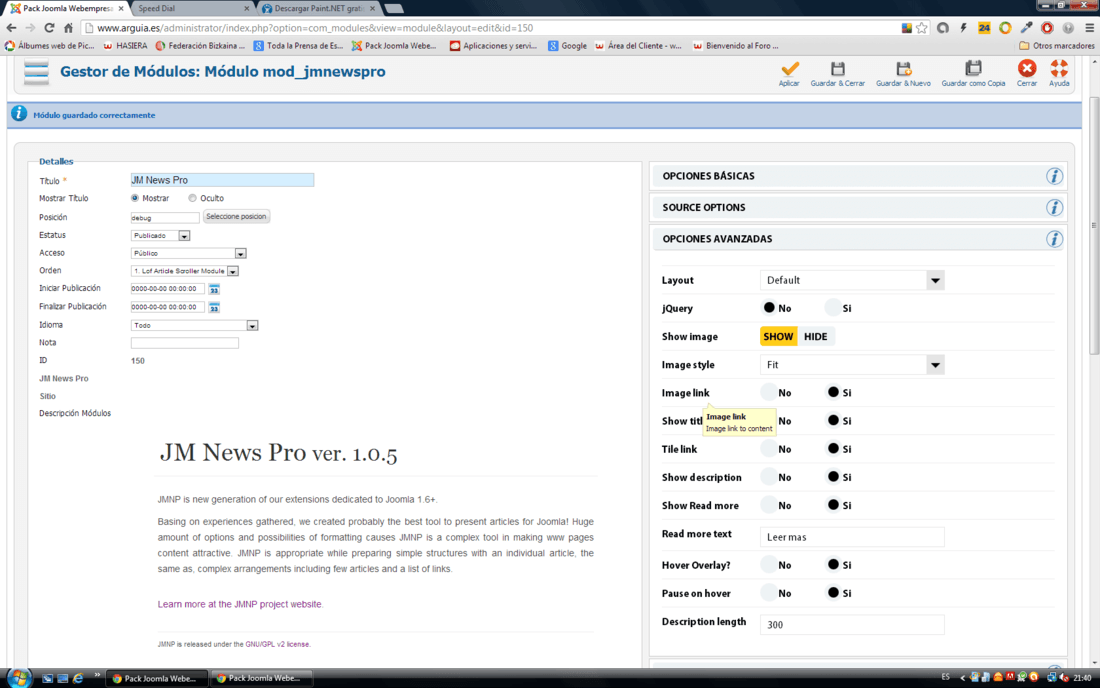Bookmark page with star icon
The height and width of the screenshot is (688, 1100).
(922, 28)
